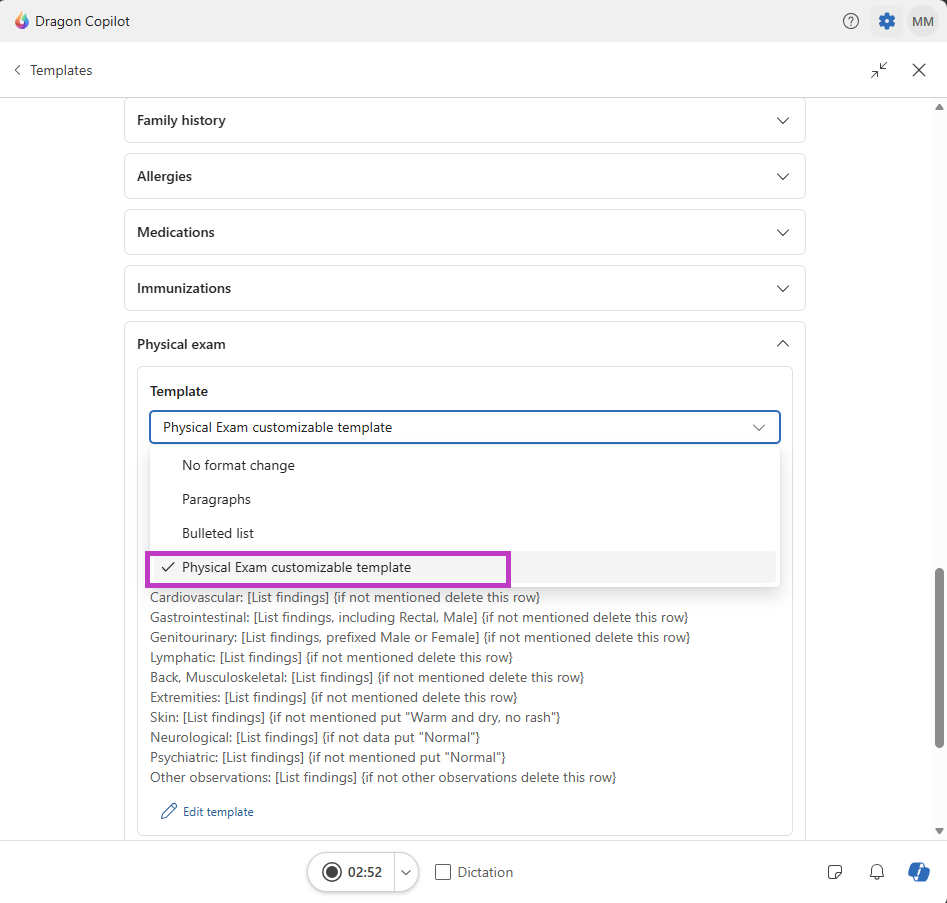Open the blue Copilot icon at bottom right

tap(919, 872)
